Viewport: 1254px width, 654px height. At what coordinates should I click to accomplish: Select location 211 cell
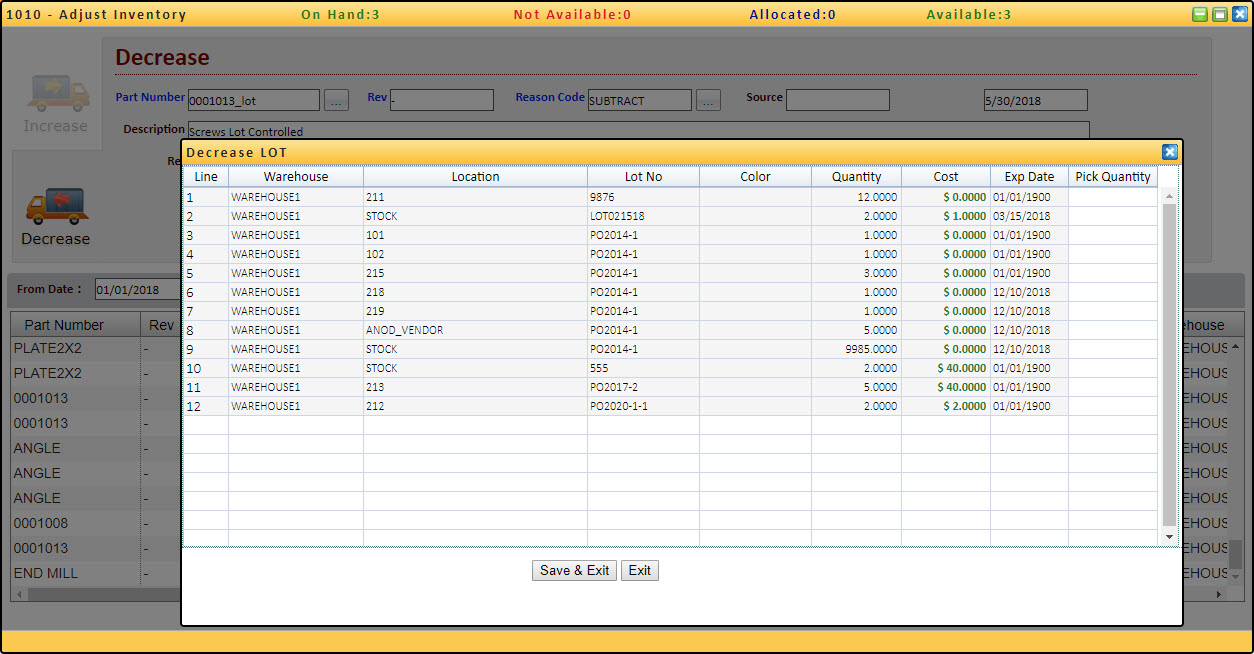(x=476, y=197)
